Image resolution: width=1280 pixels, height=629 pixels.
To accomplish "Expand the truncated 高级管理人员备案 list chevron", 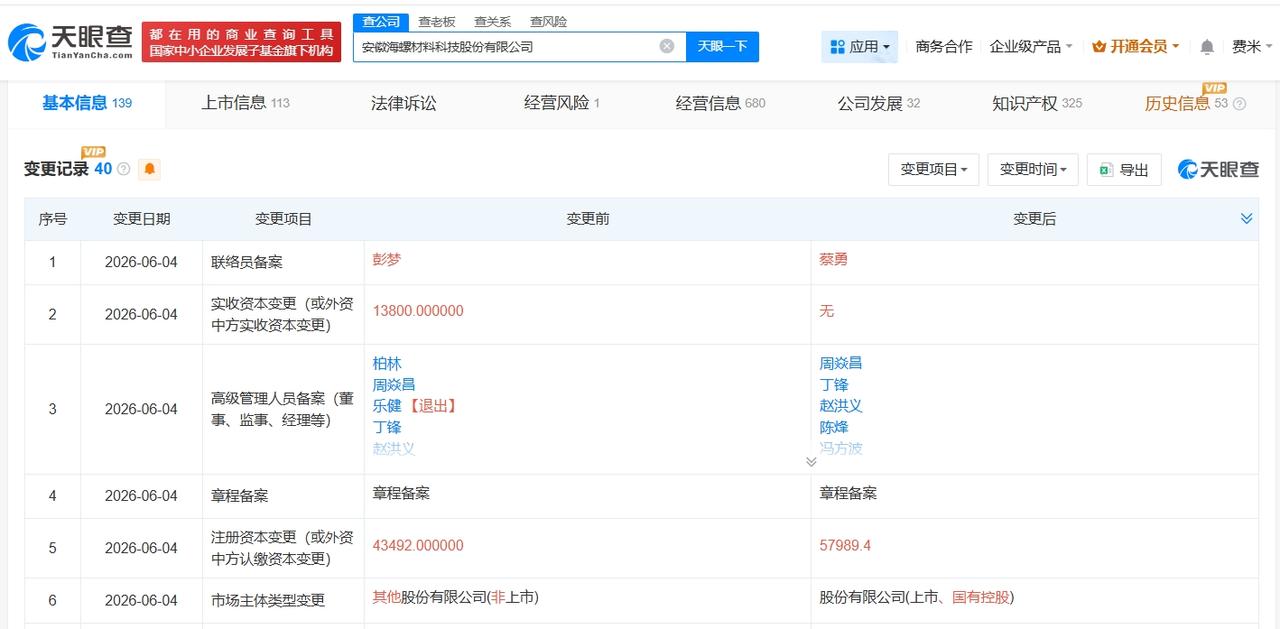I will pyautogui.click(x=811, y=461).
